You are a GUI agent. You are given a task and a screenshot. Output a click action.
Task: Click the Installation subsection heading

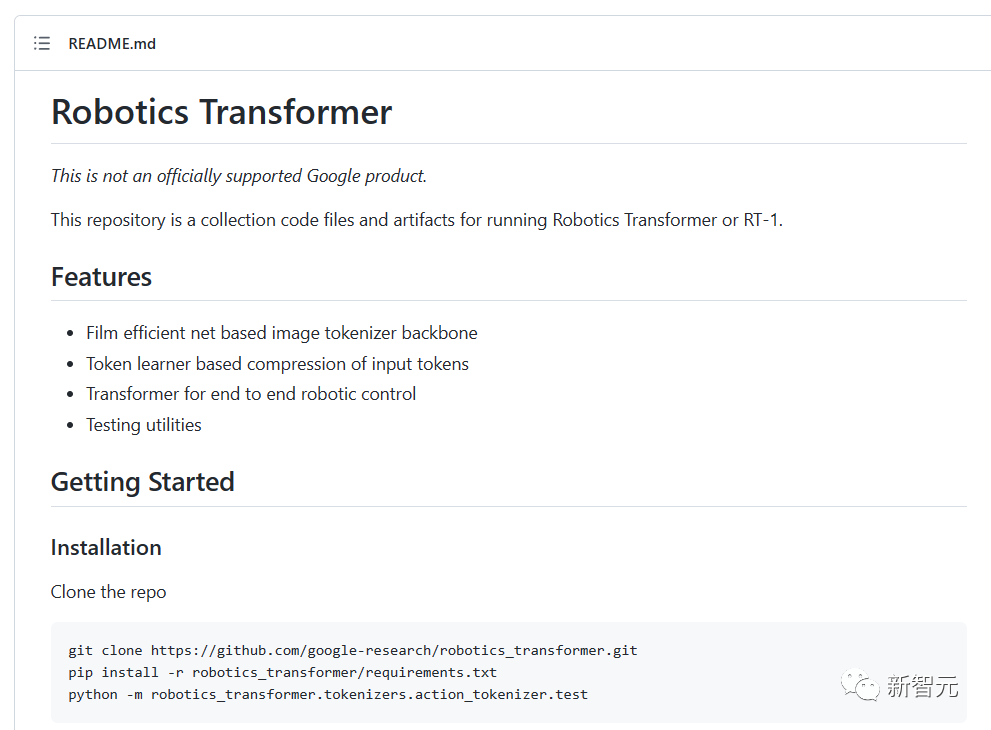click(x=106, y=547)
